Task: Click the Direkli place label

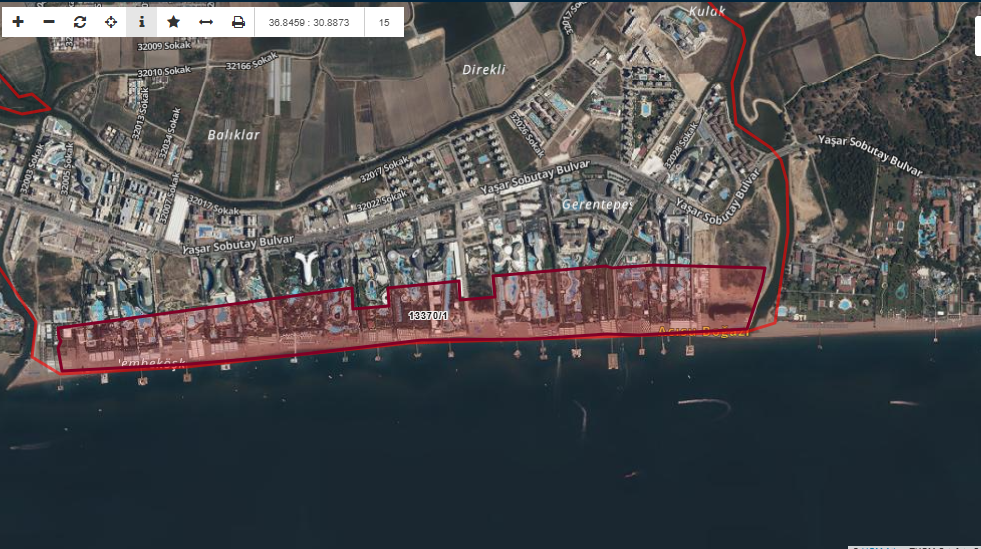Action: click(x=484, y=69)
